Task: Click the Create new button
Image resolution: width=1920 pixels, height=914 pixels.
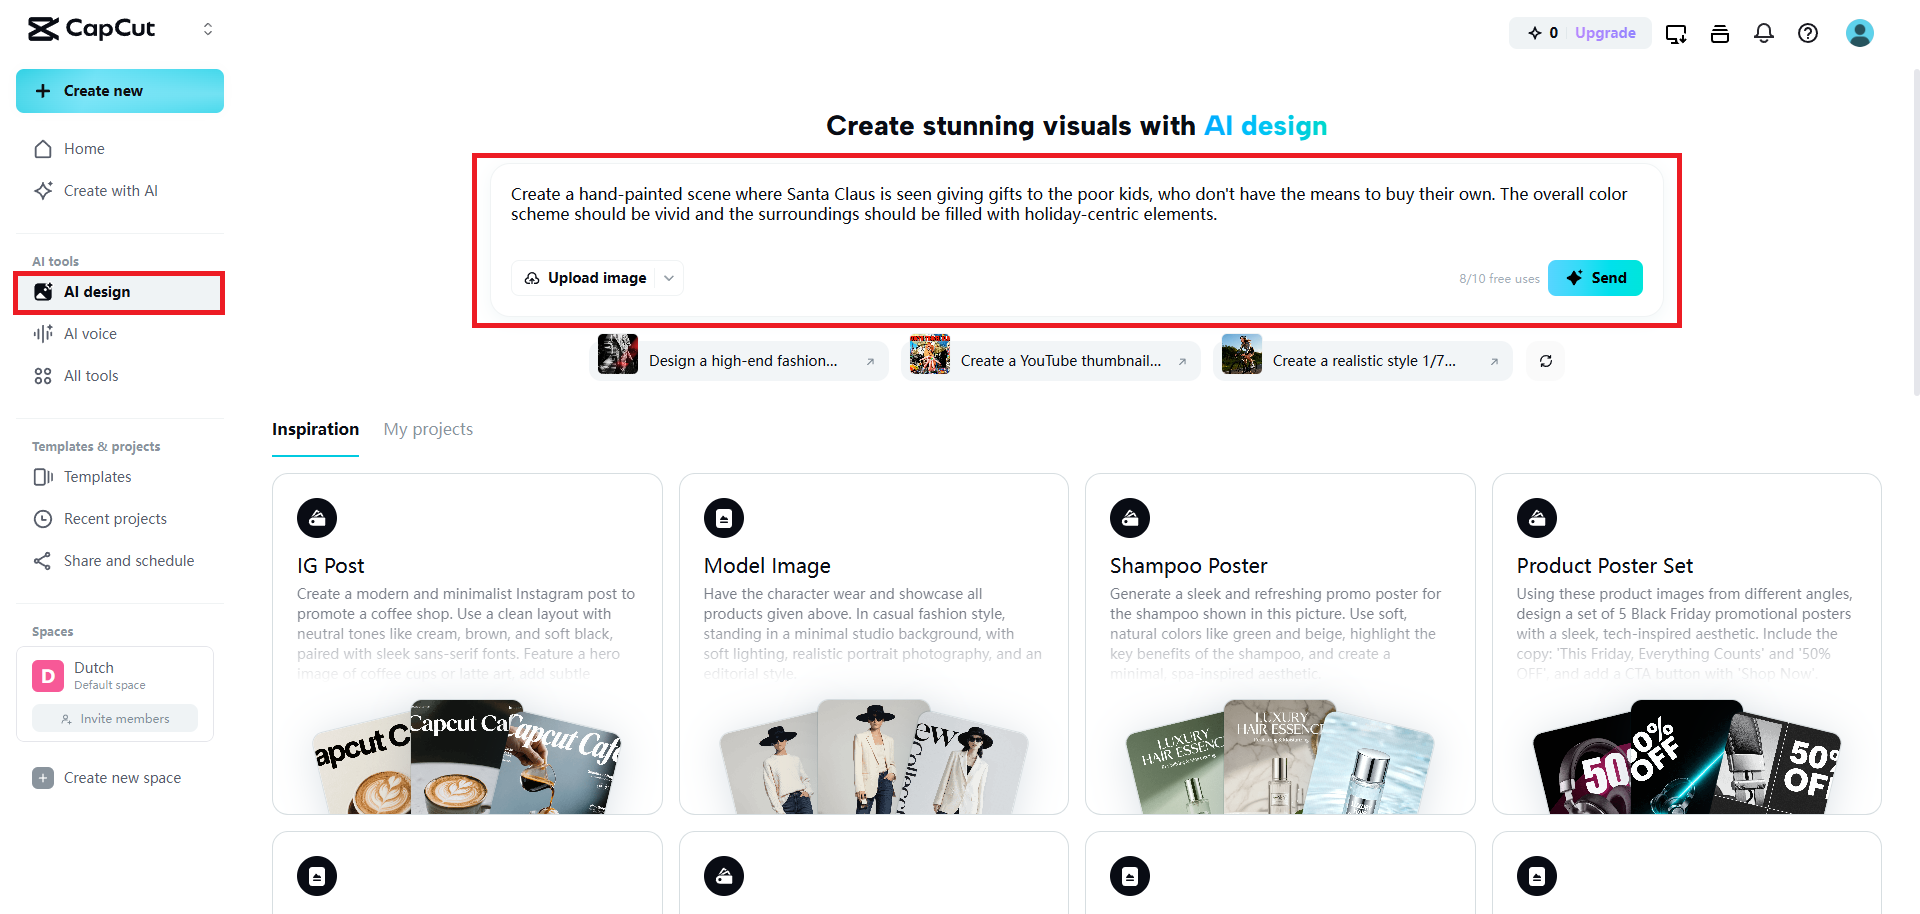Action: tap(120, 91)
